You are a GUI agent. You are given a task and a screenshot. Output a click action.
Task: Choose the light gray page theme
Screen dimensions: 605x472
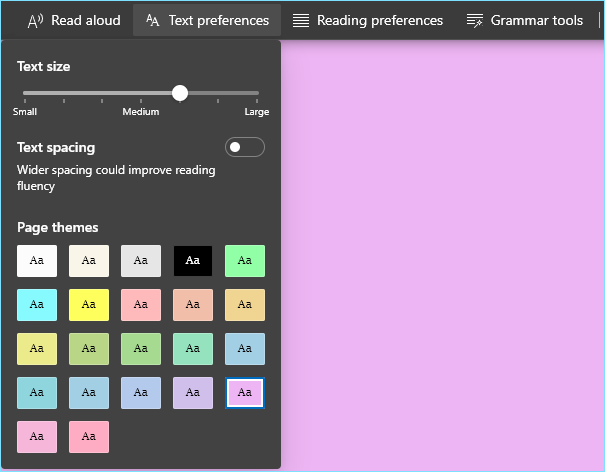[141, 261]
